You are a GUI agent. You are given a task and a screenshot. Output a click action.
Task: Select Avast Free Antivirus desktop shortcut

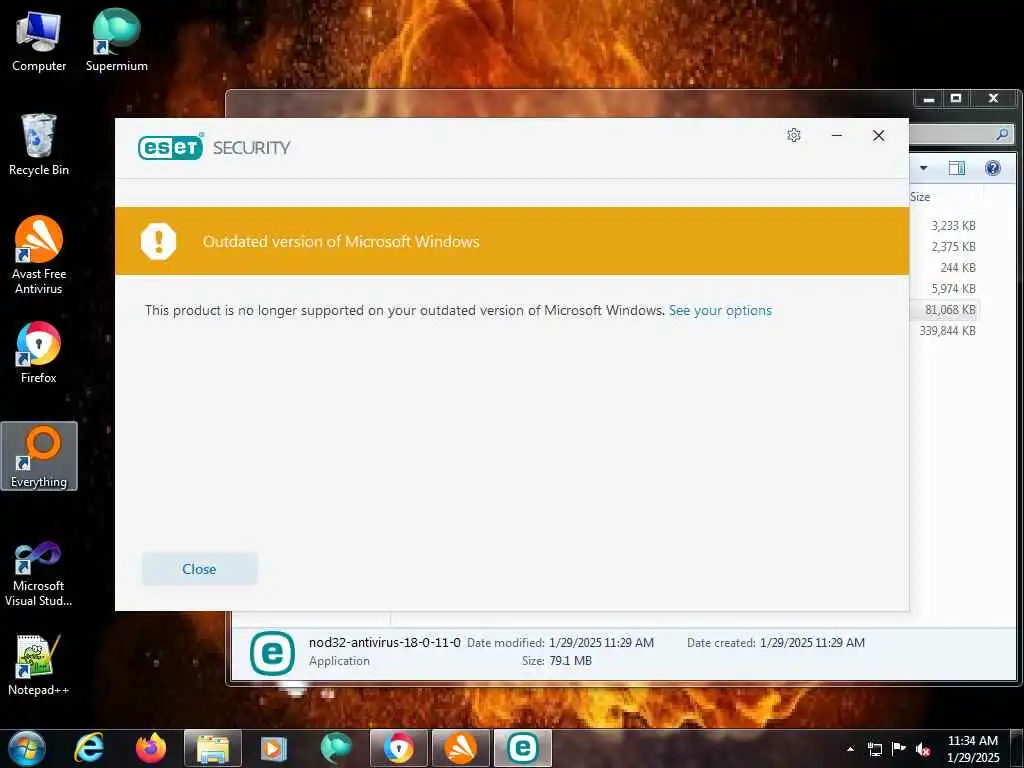(39, 255)
